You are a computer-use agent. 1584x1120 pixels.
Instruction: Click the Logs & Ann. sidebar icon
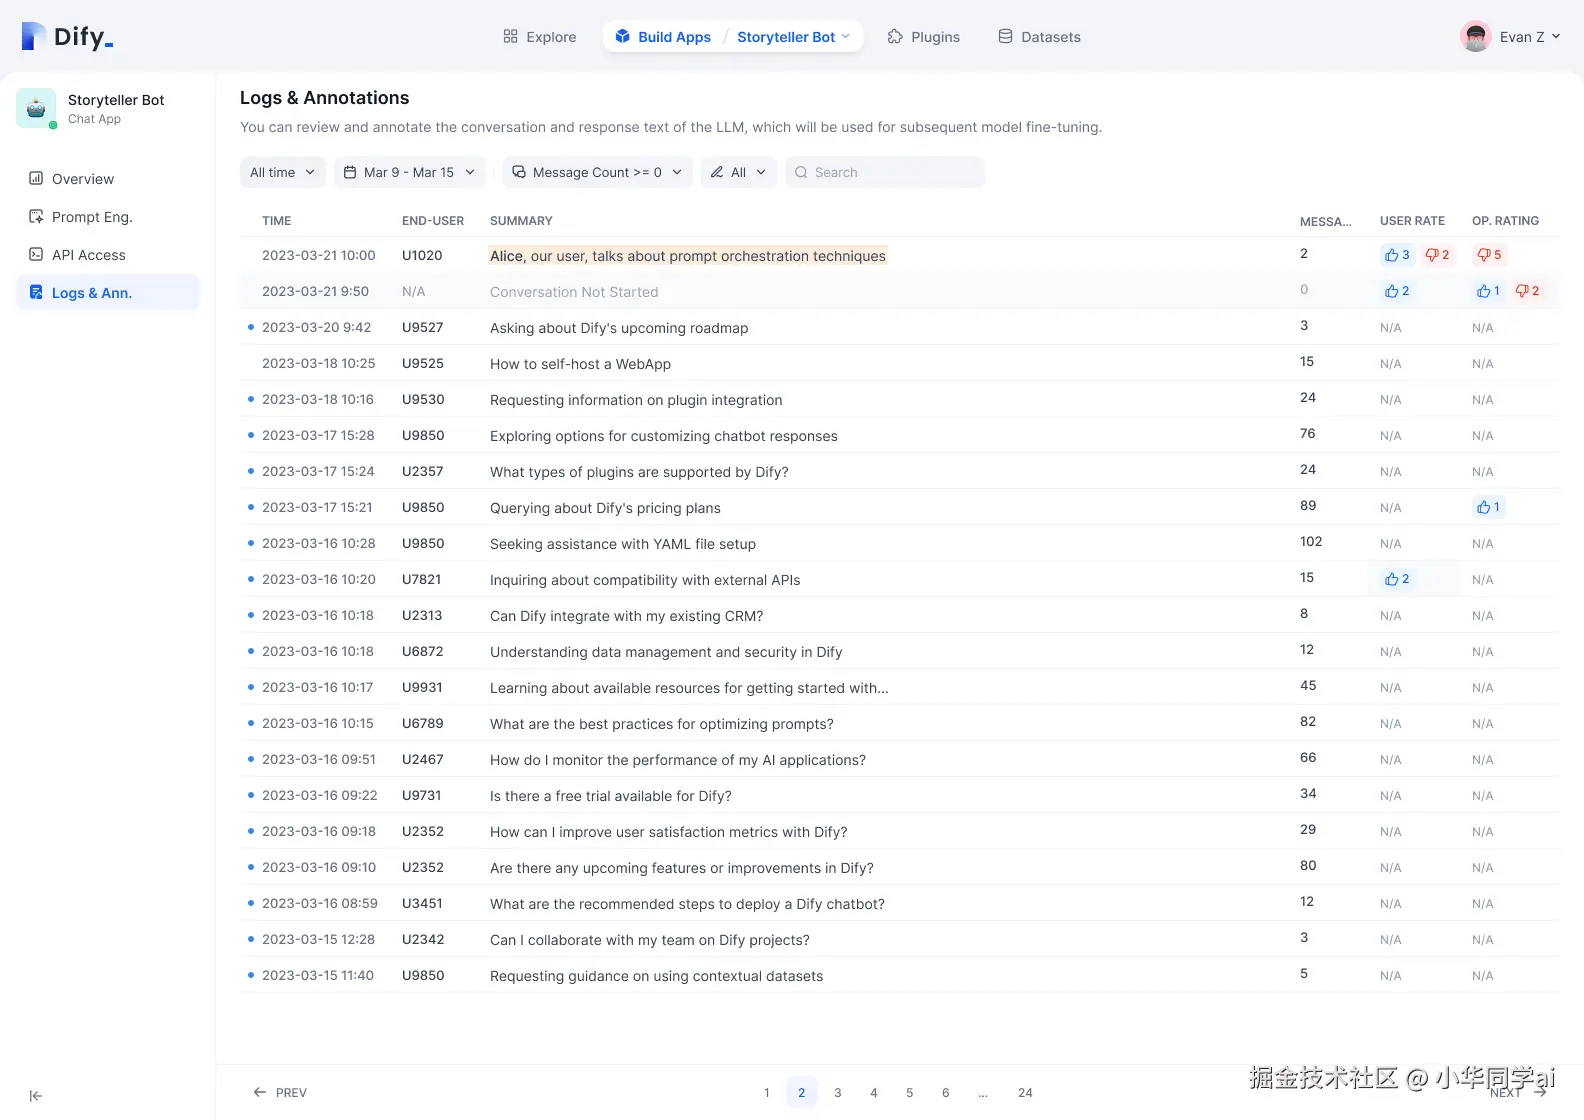coord(36,292)
